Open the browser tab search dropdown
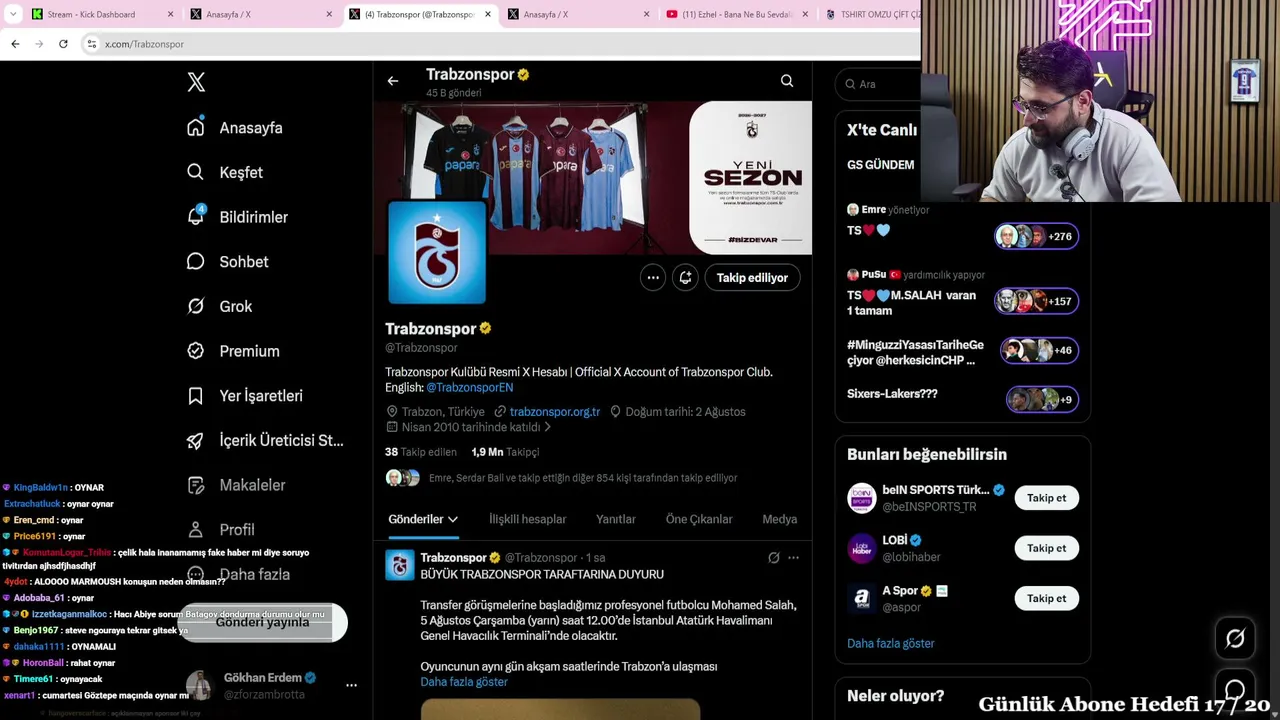The image size is (1280, 720). (x=13, y=14)
